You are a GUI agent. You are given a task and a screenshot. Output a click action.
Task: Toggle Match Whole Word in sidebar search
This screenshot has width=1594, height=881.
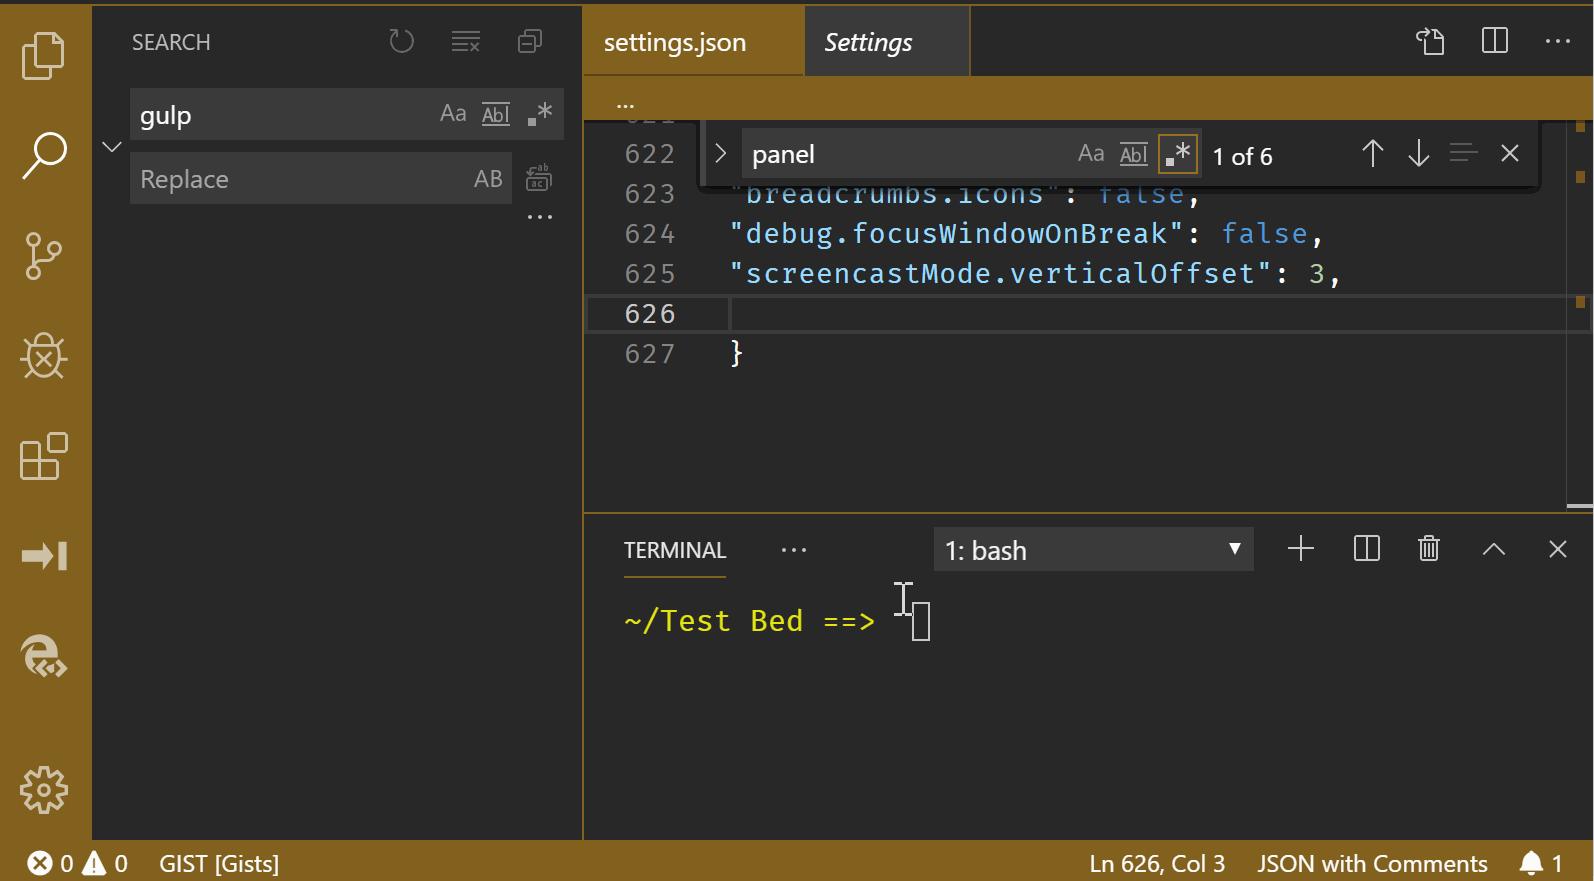point(496,114)
